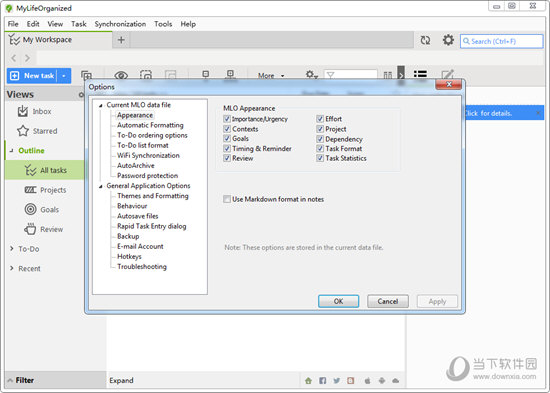Click the Cancel button in Options

[388, 301]
